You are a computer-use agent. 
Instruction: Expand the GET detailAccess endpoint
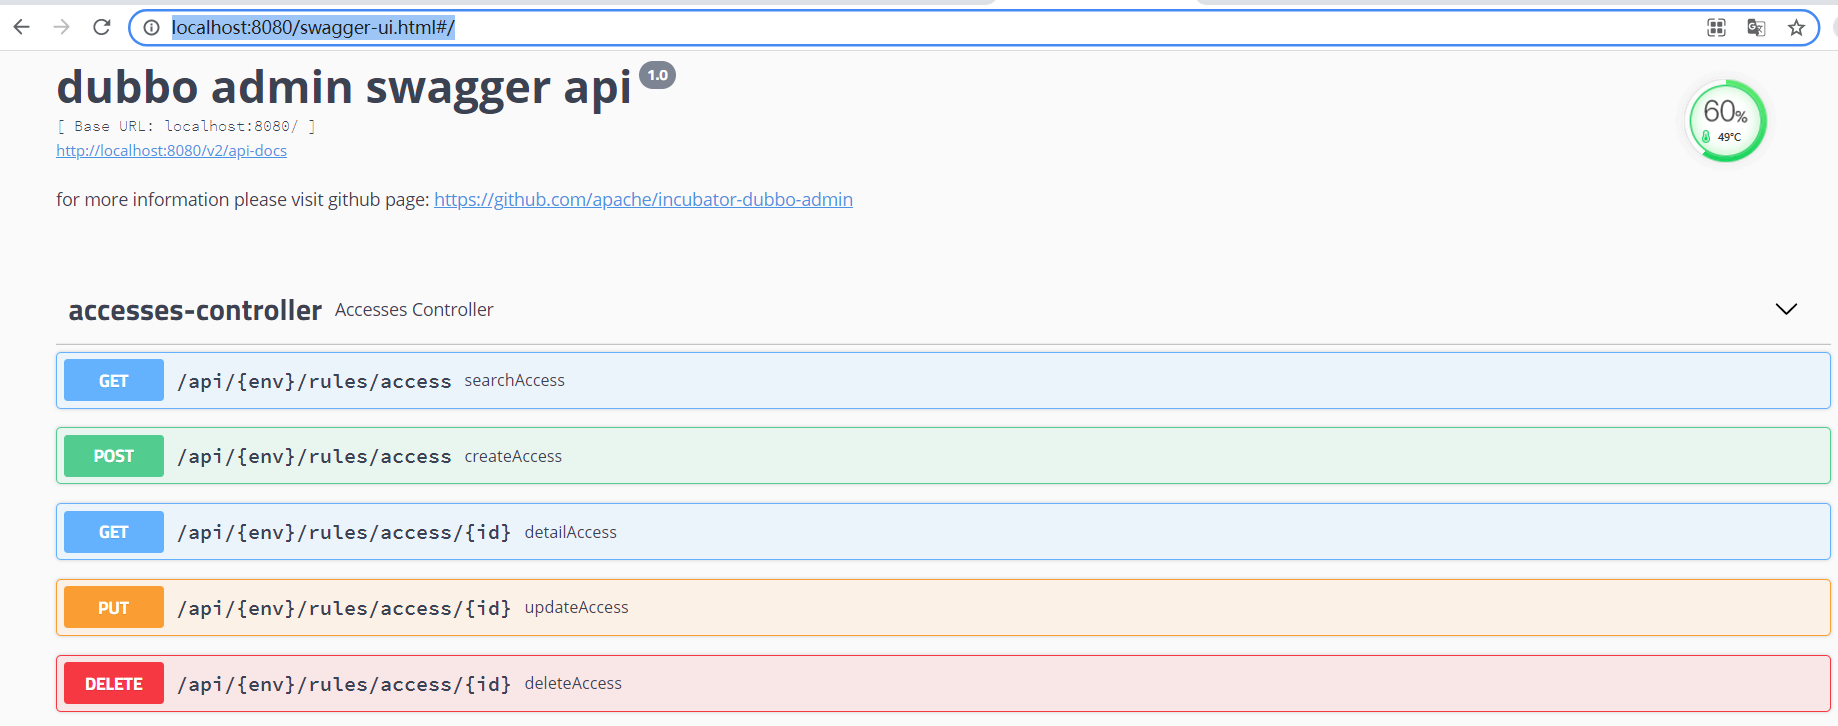[943, 532]
